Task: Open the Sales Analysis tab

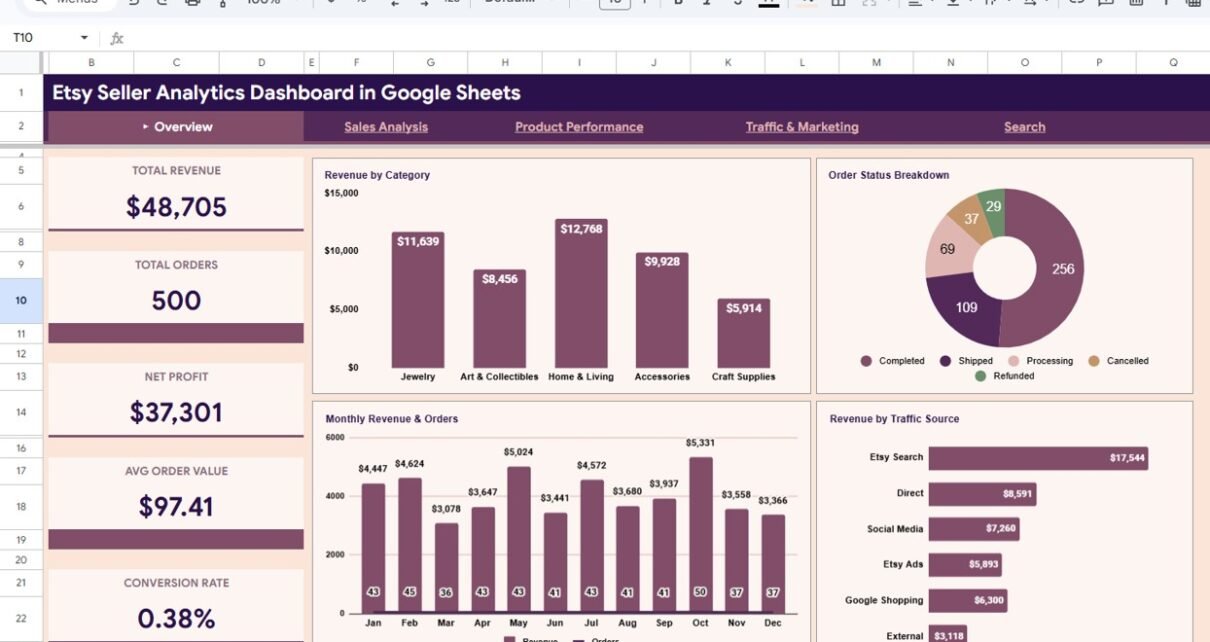Action: coord(386,127)
